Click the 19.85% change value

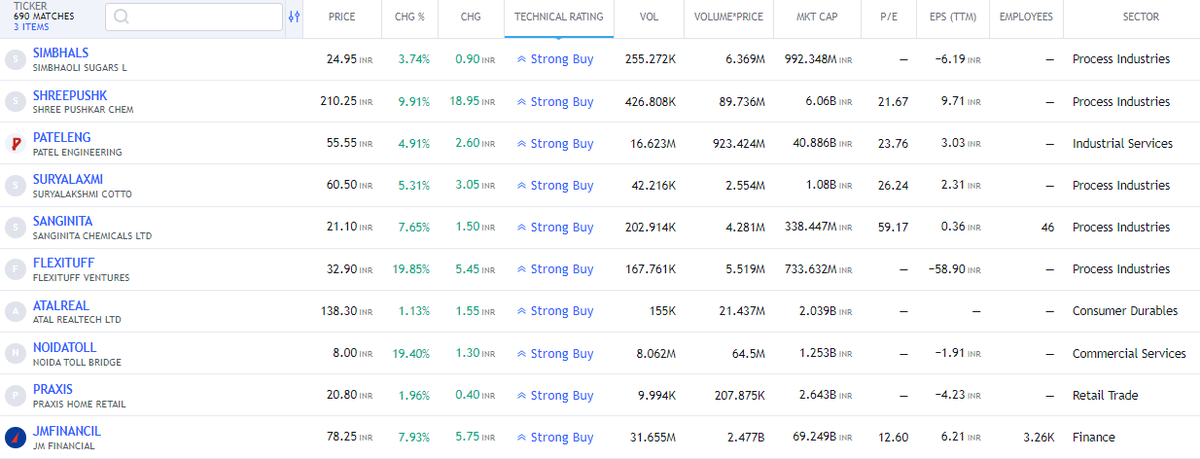[411, 269]
